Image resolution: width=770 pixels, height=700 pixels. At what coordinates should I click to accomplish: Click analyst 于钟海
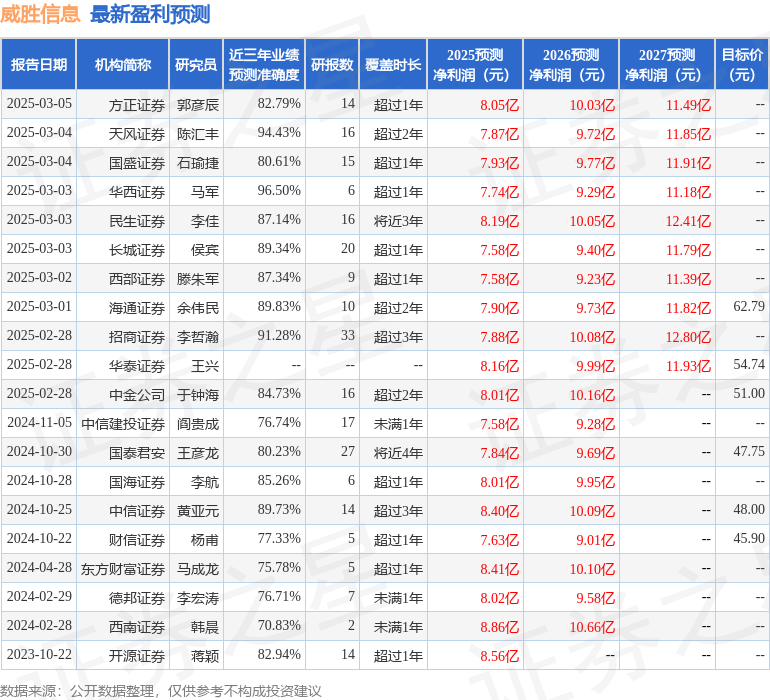click(x=198, y=395)
